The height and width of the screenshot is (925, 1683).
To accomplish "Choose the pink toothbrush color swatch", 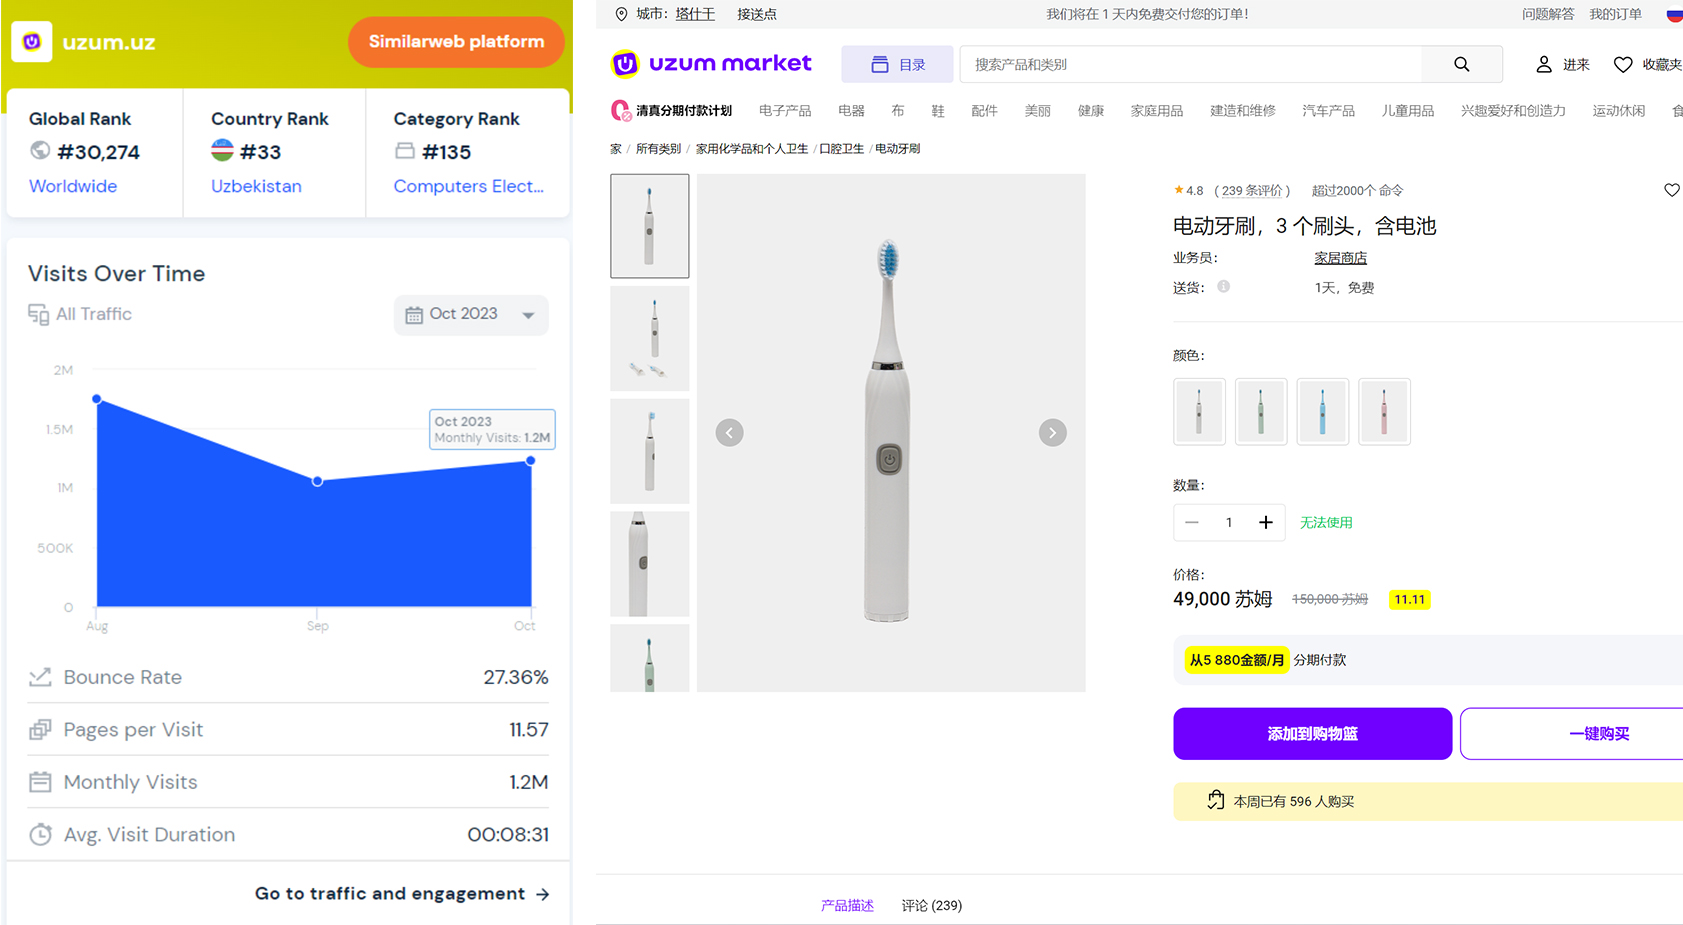I will click(x=1384, y=411).
